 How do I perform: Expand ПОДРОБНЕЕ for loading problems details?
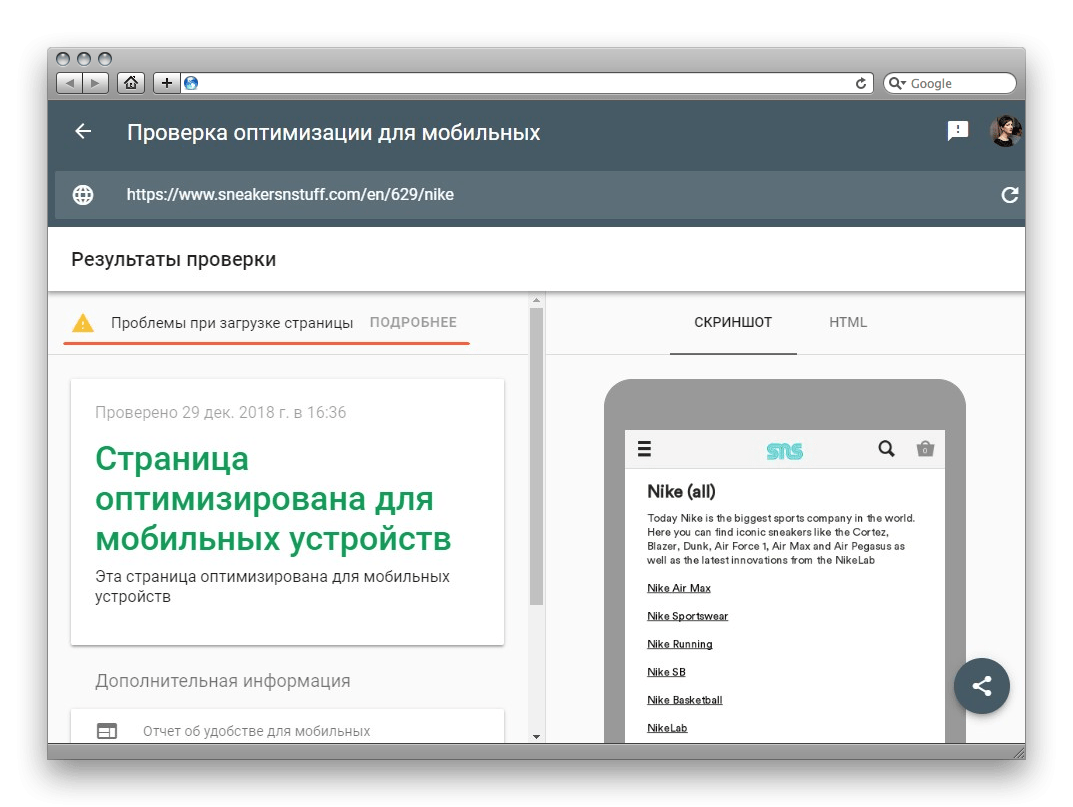(414, 322)
